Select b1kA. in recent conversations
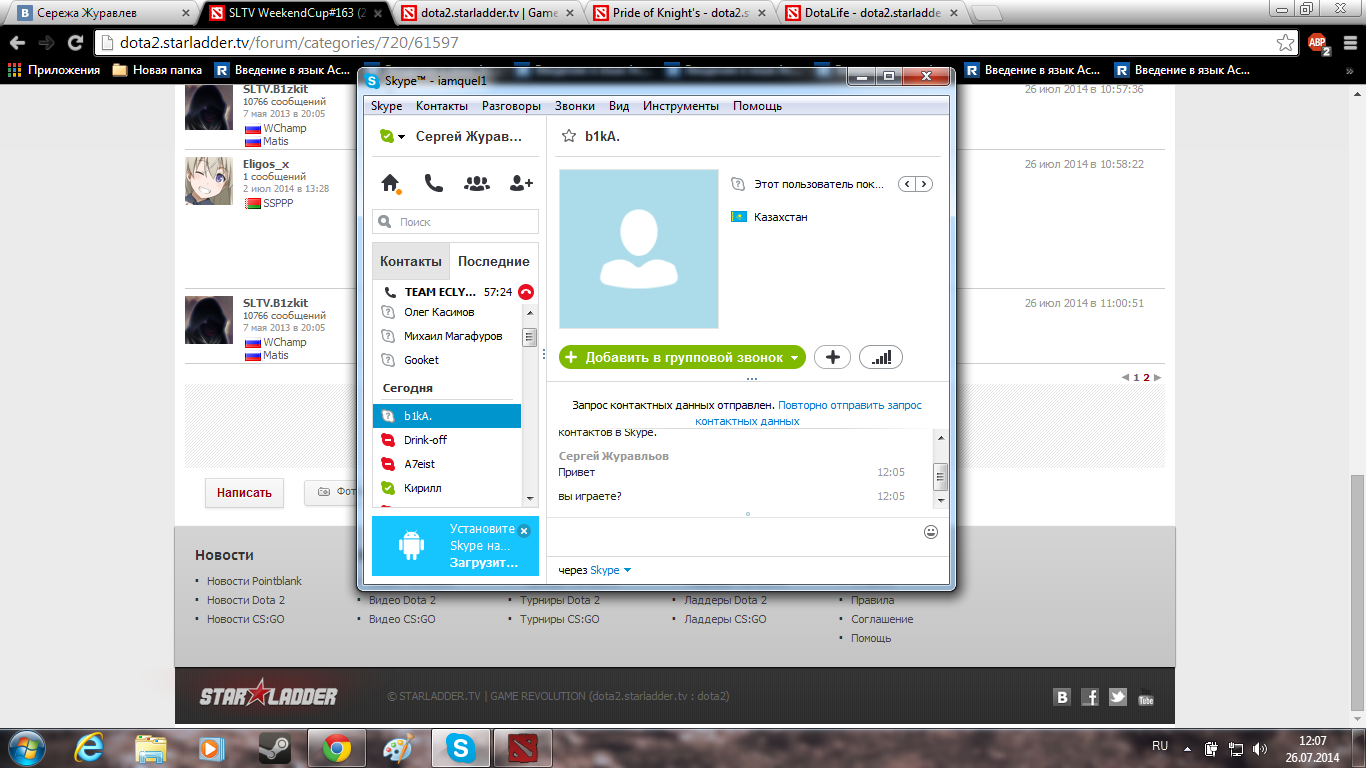The width and height of the screenshot is (1366, 768). pos(447,416)
